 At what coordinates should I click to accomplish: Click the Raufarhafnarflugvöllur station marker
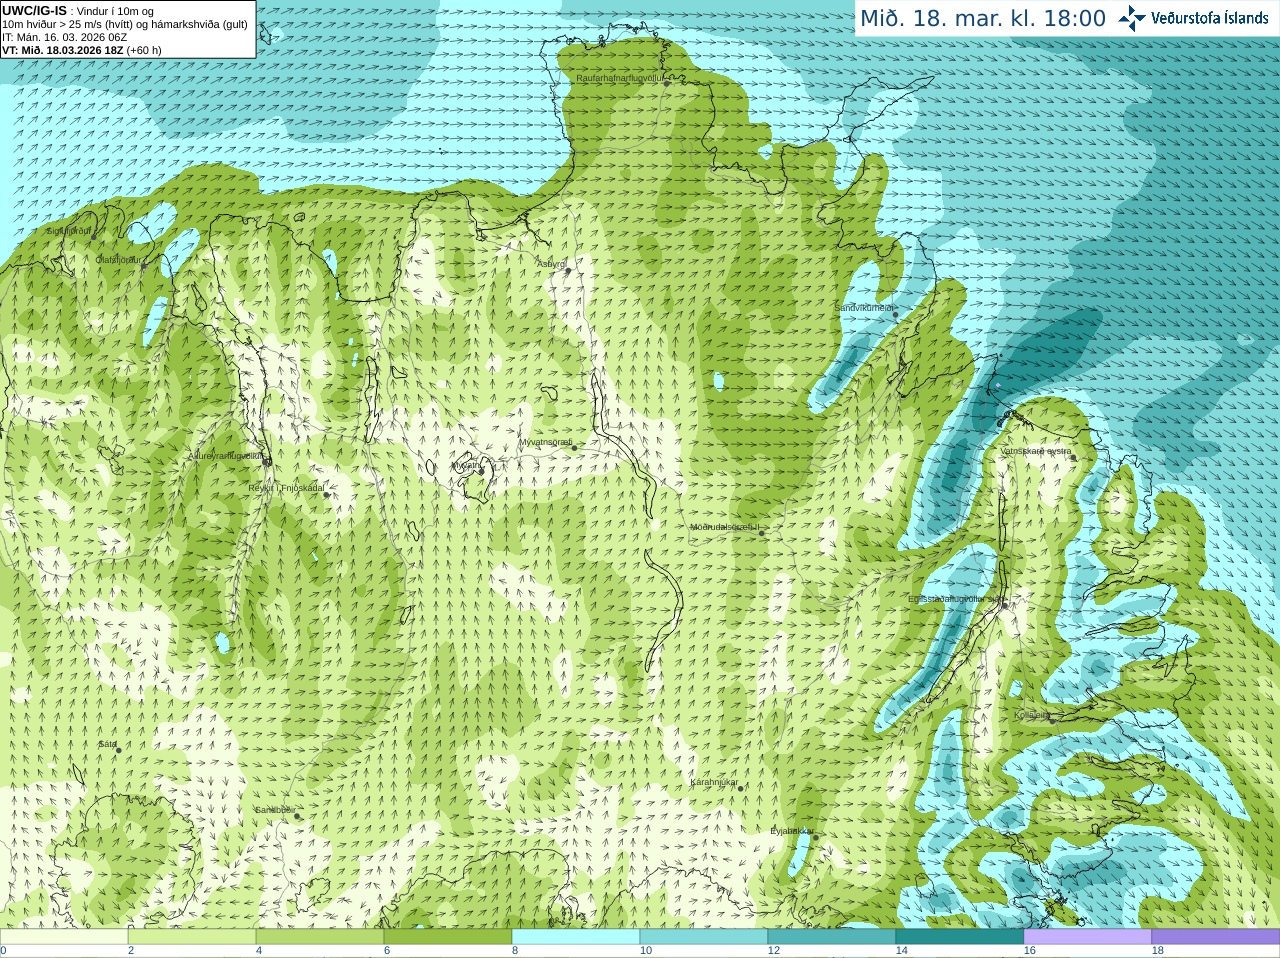[667, 83]
